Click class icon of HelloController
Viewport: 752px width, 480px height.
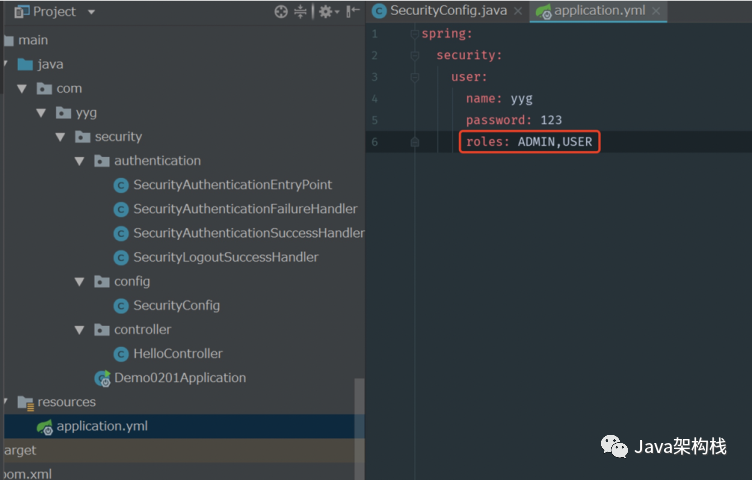pos(121,354)
